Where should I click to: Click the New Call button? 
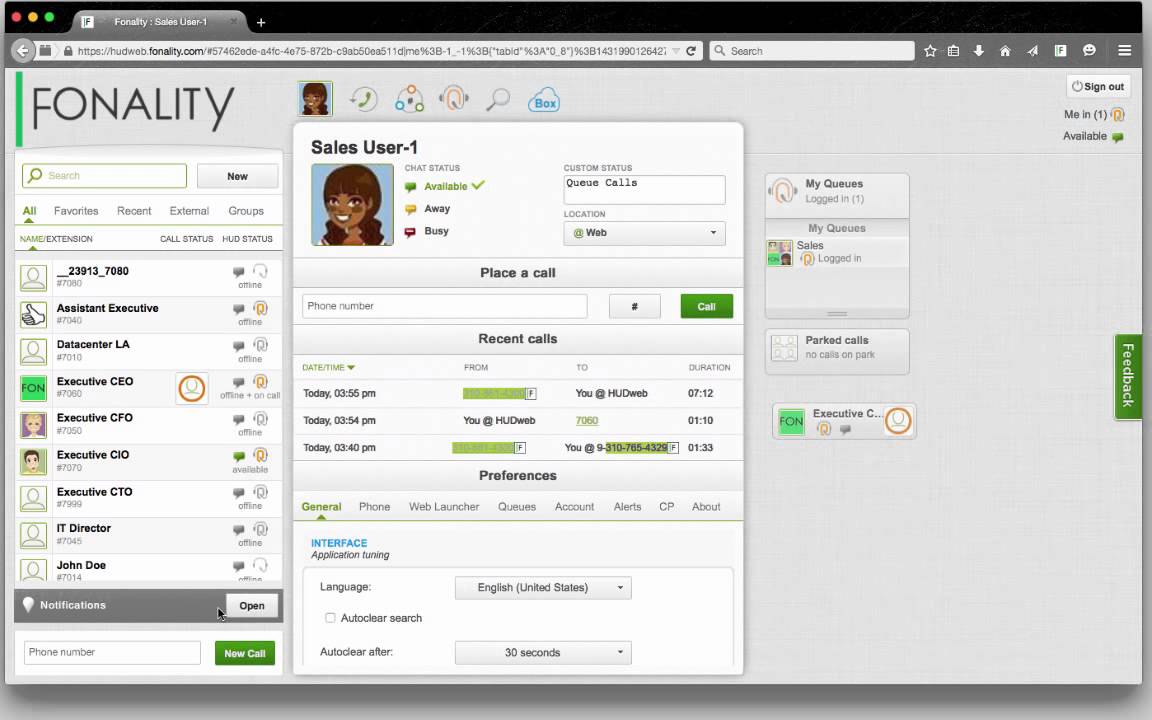245,653
